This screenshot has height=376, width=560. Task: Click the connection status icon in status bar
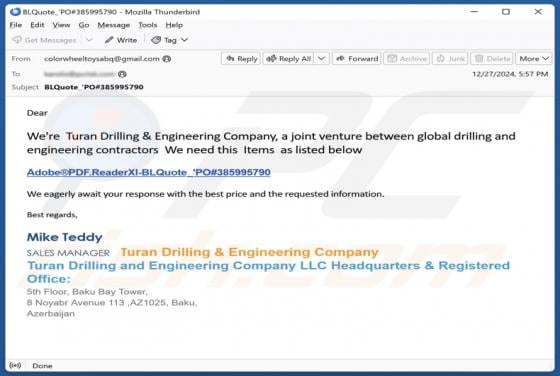[x=15, y=365]
